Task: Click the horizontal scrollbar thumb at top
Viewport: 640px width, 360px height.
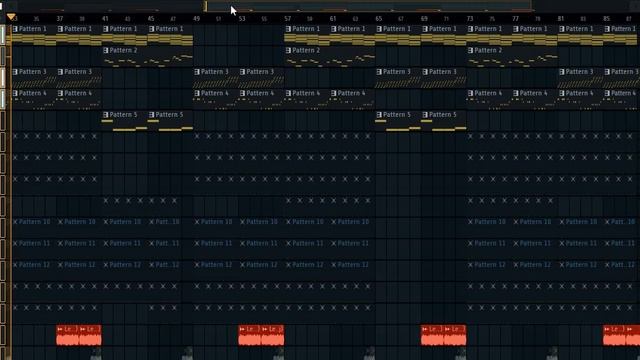Action: point(368,6)
